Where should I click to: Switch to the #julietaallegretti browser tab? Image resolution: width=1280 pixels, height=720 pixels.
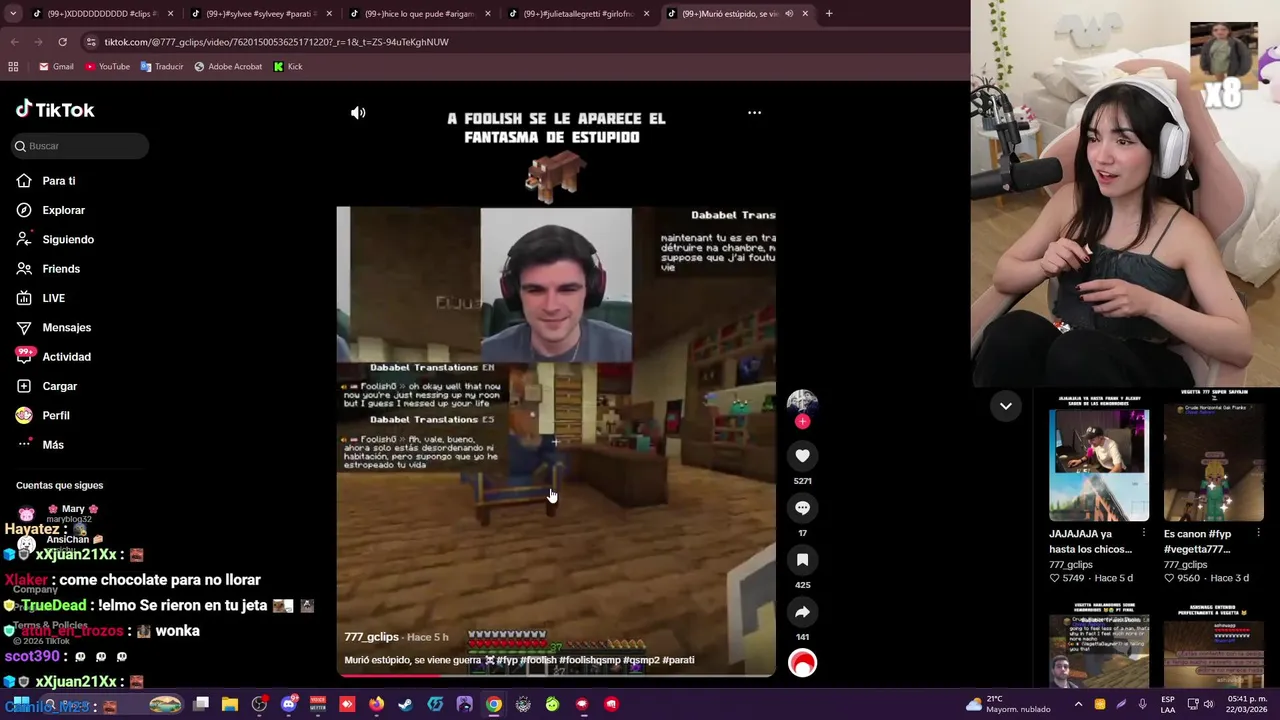[x=577, y=14]
